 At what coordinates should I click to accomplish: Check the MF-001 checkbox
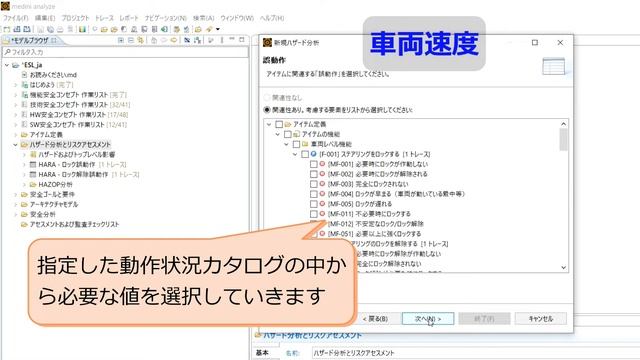click(x=313, y=164)
